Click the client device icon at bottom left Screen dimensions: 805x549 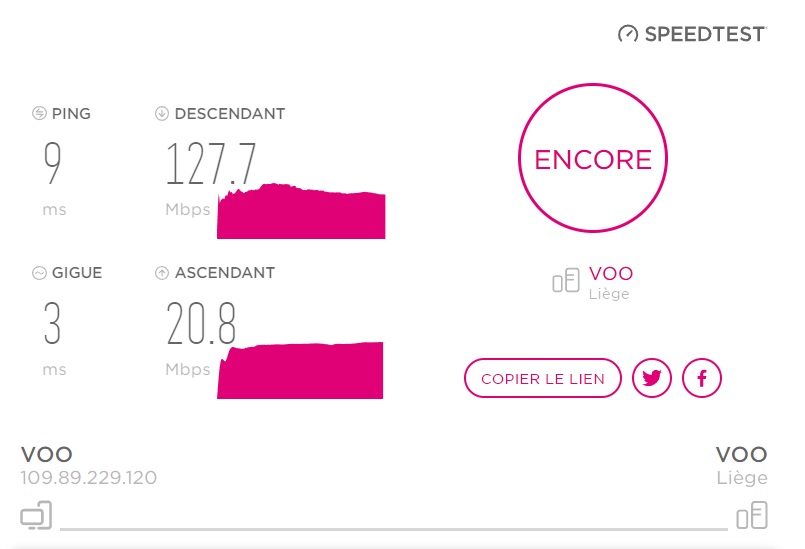click(x=36, y=515)
